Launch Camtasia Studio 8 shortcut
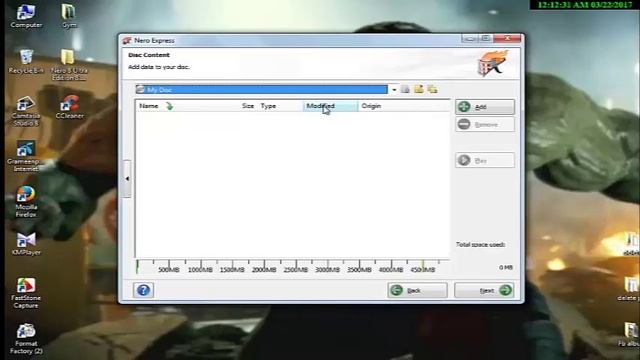The image size is (640, 360). point(26,111)
